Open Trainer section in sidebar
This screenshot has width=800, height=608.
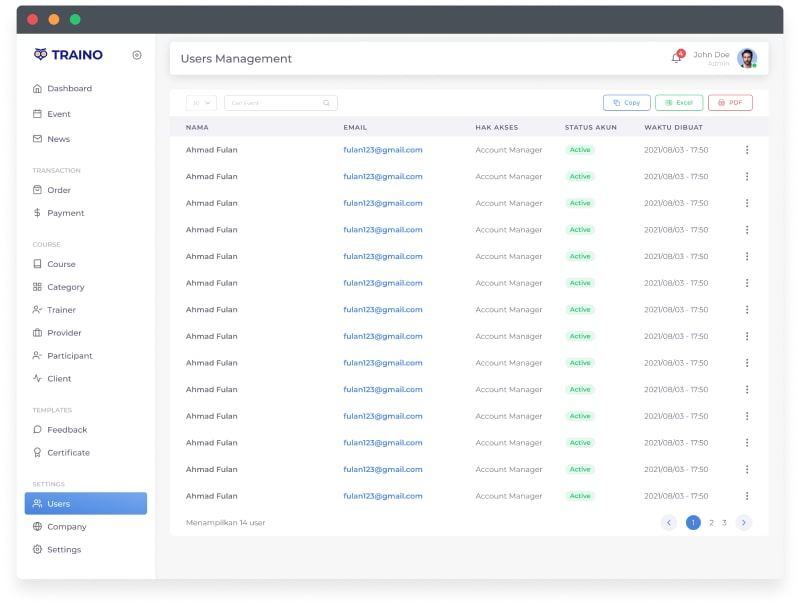click(61, 310)
